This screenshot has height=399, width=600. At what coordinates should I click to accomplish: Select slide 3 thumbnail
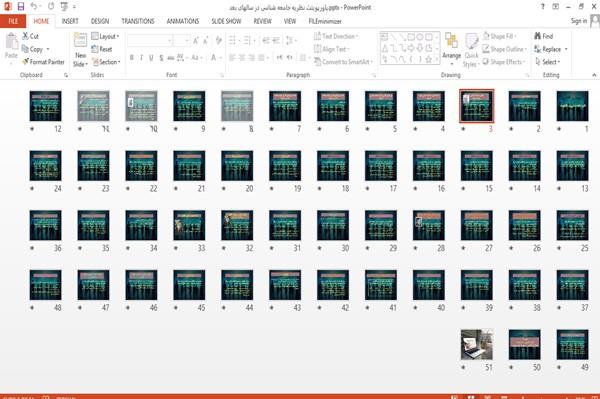pyautogui.click(x=476, y=106)
